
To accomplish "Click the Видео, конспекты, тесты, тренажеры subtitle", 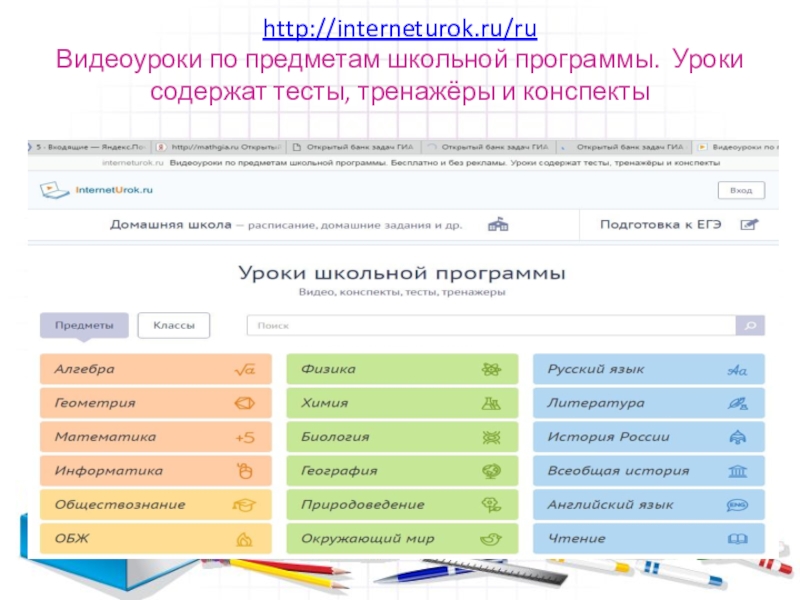I will 402,292.
